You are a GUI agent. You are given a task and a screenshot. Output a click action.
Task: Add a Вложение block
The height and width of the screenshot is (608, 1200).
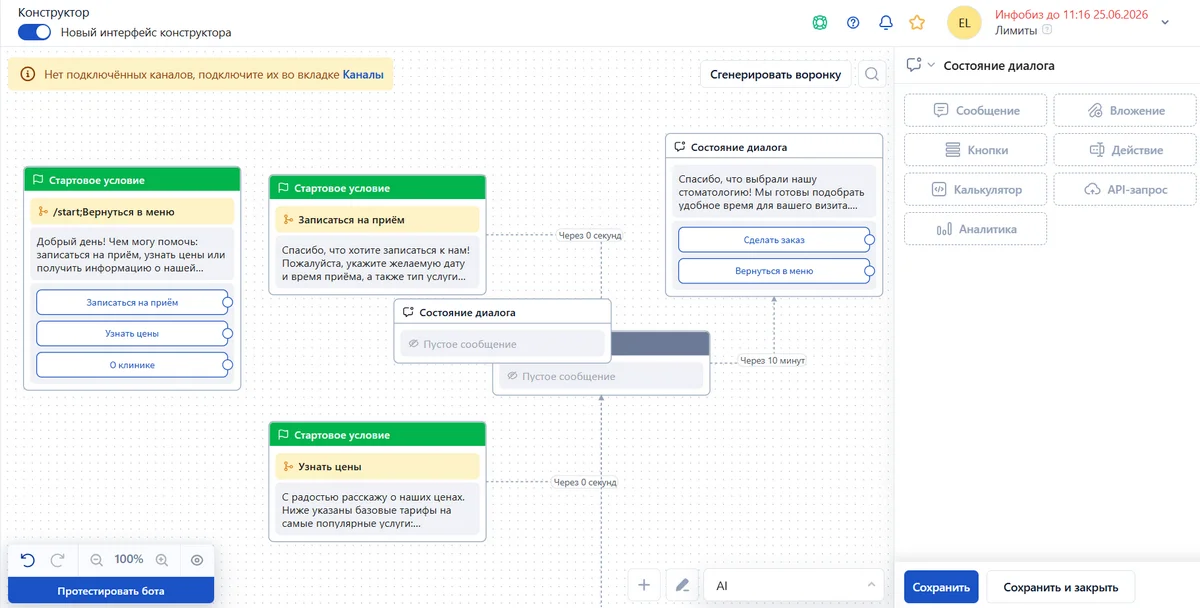click(x=1125, y=110)
